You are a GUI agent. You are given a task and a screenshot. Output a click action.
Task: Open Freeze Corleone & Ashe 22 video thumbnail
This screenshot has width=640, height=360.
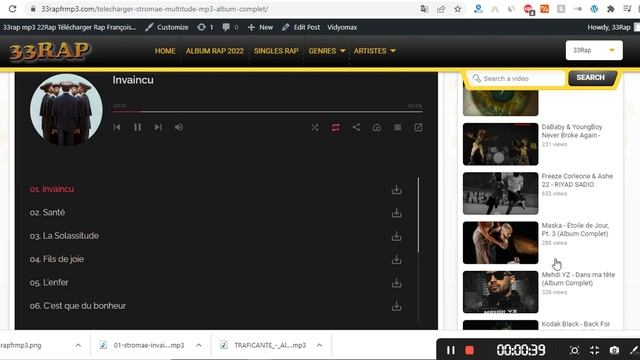pos(500,193)
